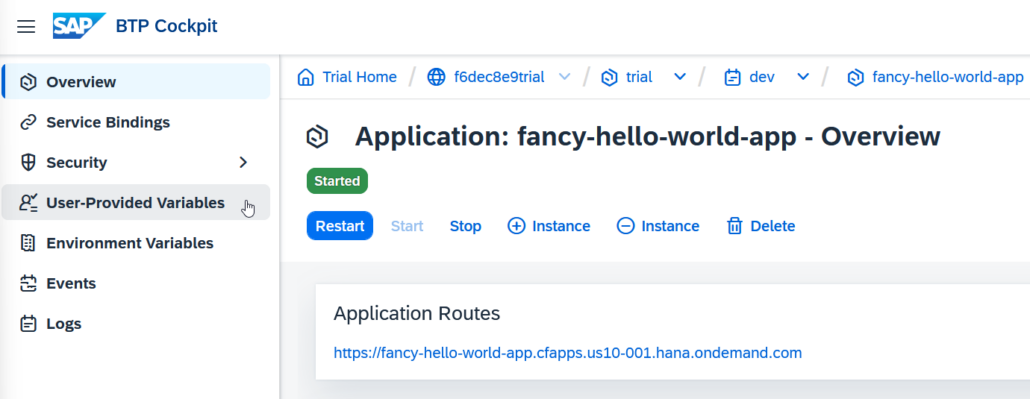Click the Logs notepad icon
1030x399 pixels.
(x=28, y=323)
